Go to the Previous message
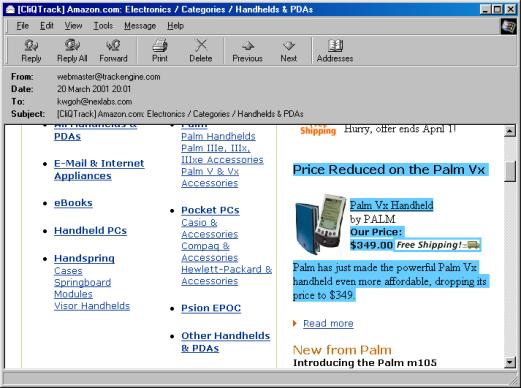521x388 pixels. (247, 51)
